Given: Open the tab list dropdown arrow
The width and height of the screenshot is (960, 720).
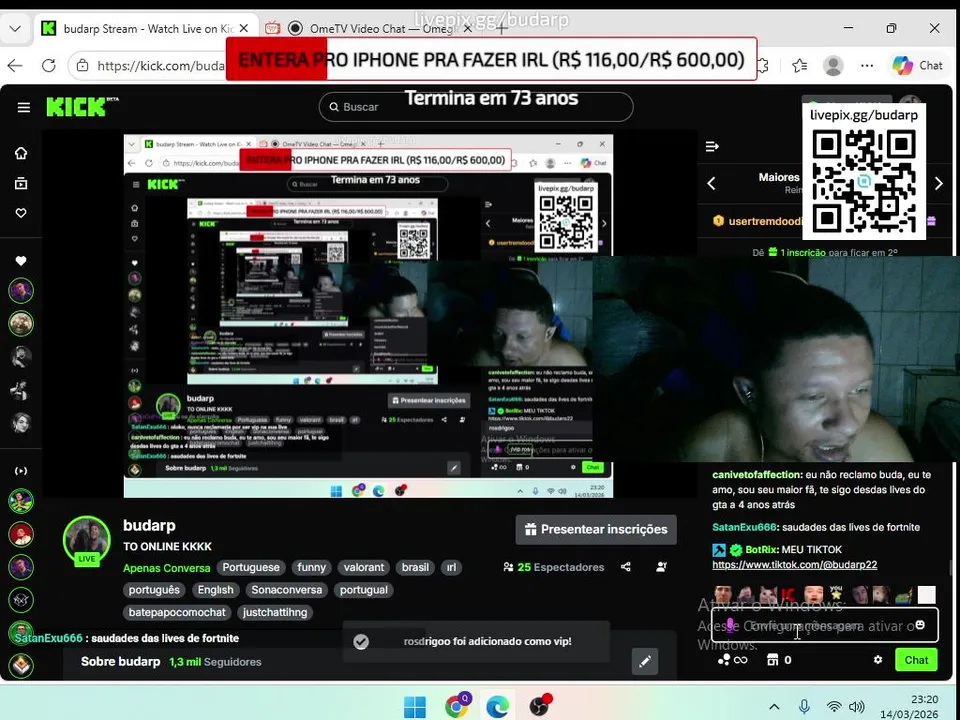Looking at the screenshot, I should pos(15,29).
